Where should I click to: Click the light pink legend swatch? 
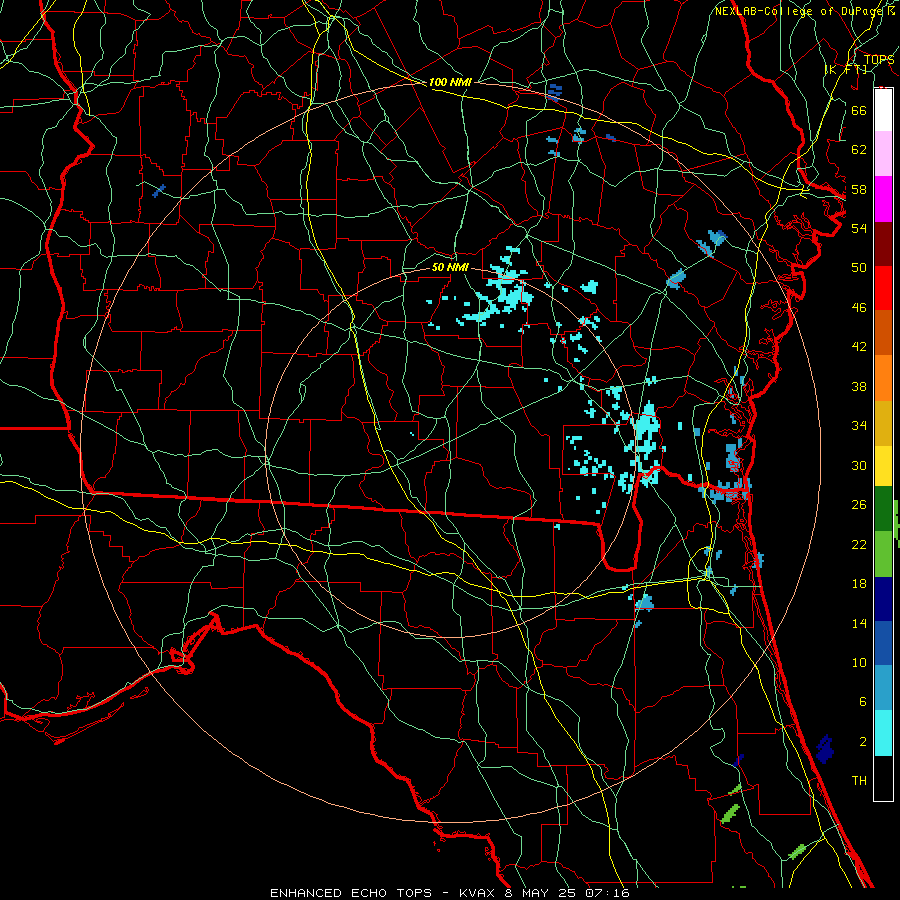(883, 154)
